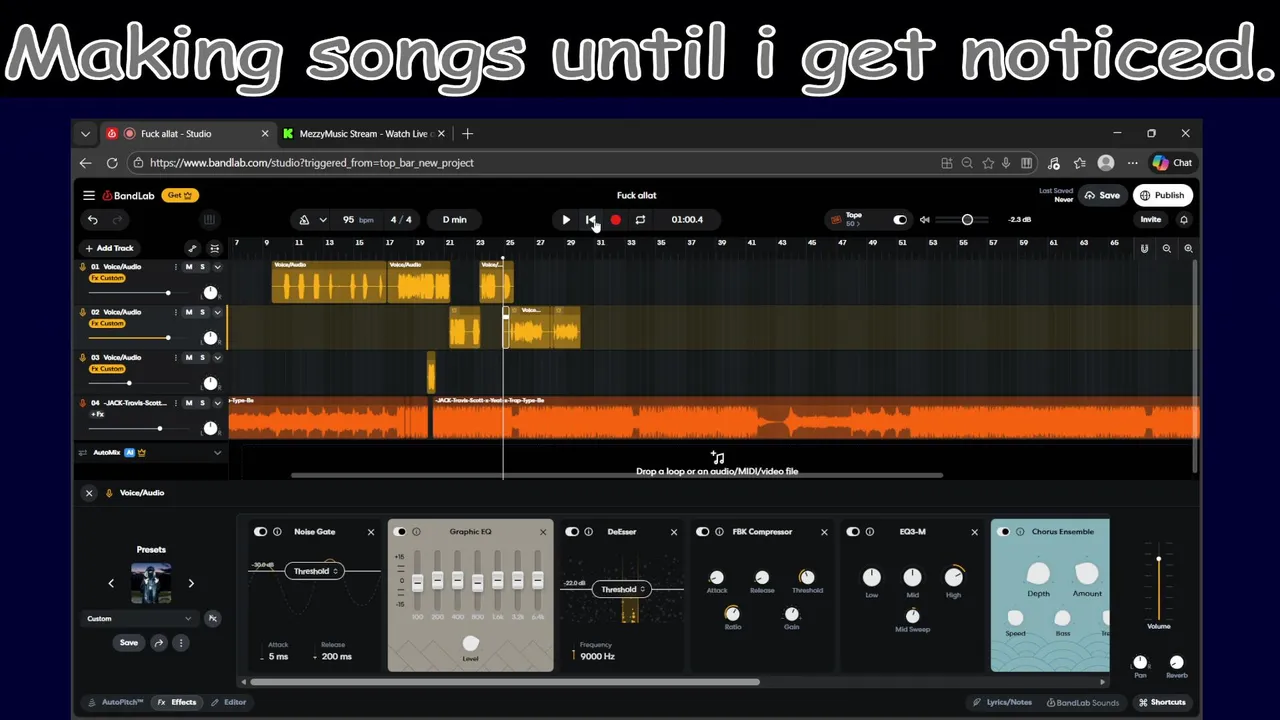Open more options for track 04 JACK-Travis-Scott

176,403
